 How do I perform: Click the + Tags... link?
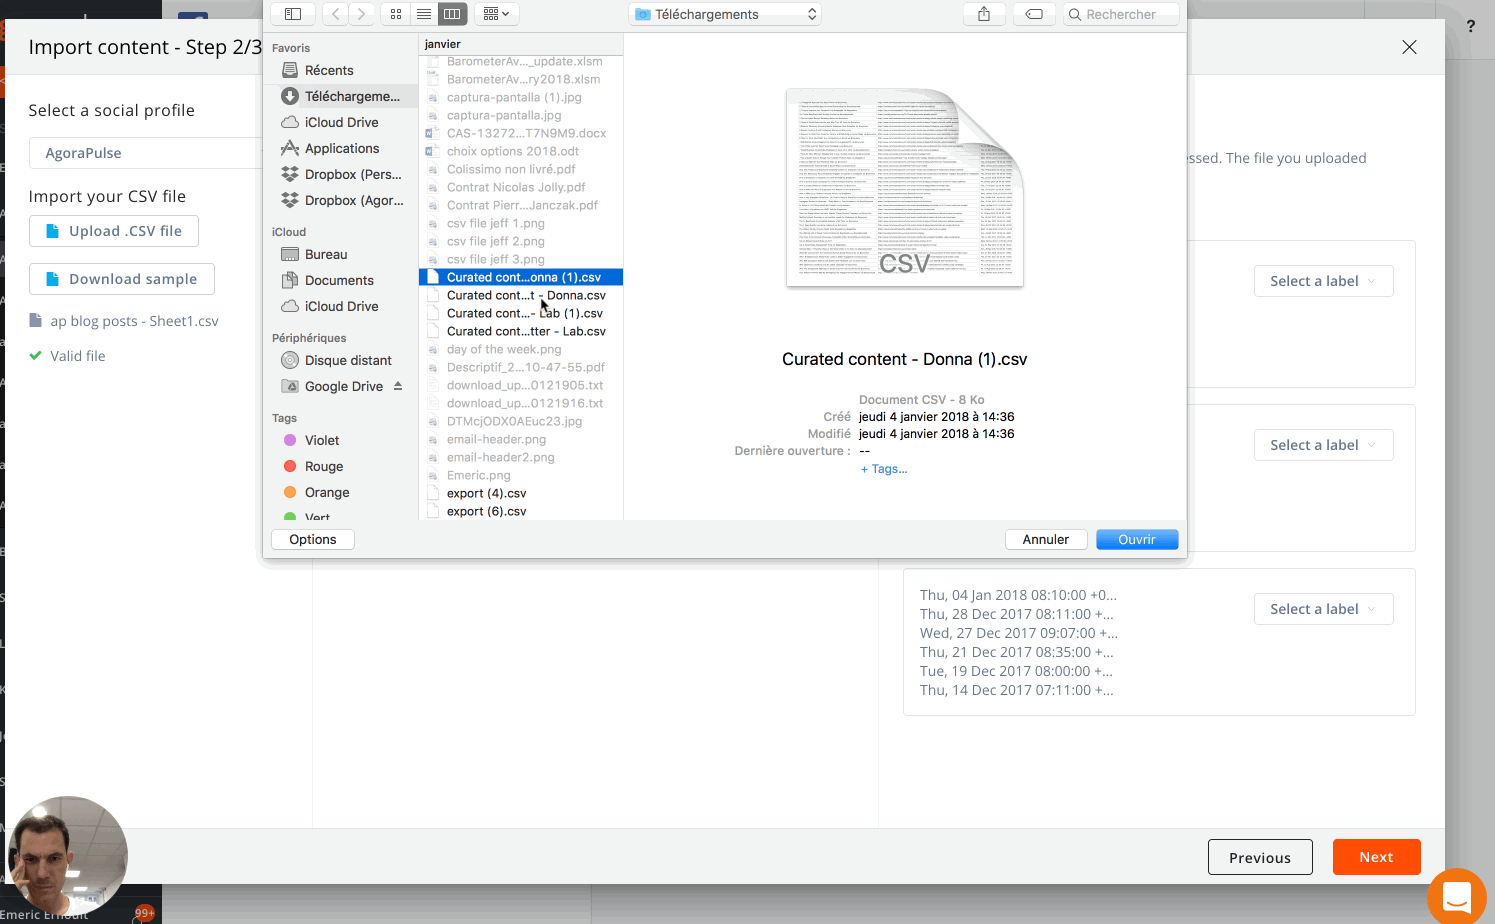[884, 469]
